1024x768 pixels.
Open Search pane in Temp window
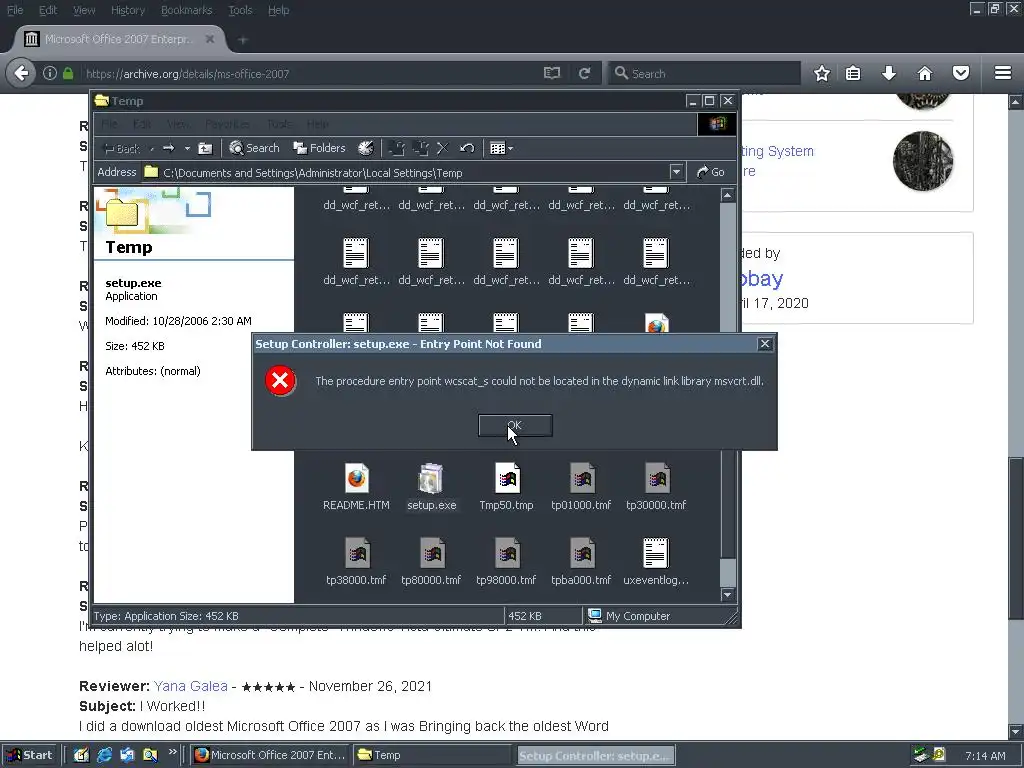pos(255,148)
